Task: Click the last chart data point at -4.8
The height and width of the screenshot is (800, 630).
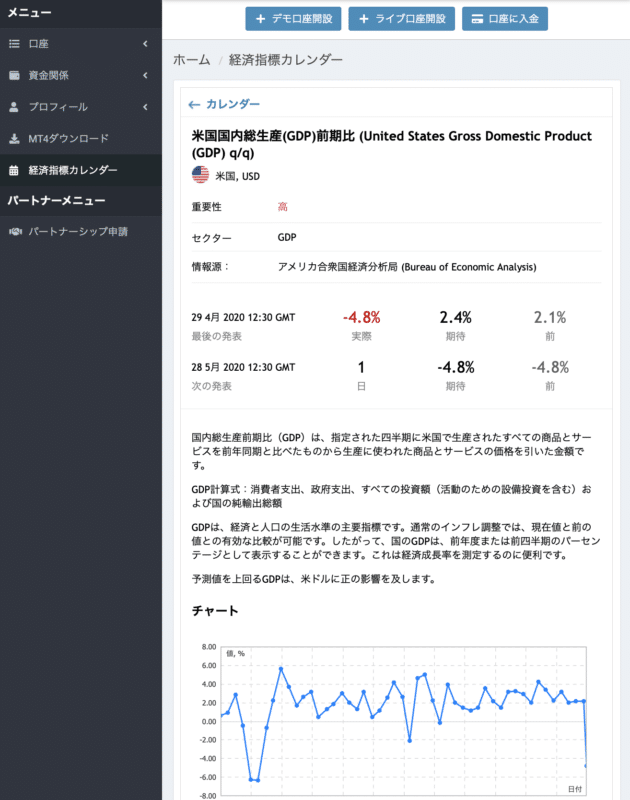Action: [585, 765]
